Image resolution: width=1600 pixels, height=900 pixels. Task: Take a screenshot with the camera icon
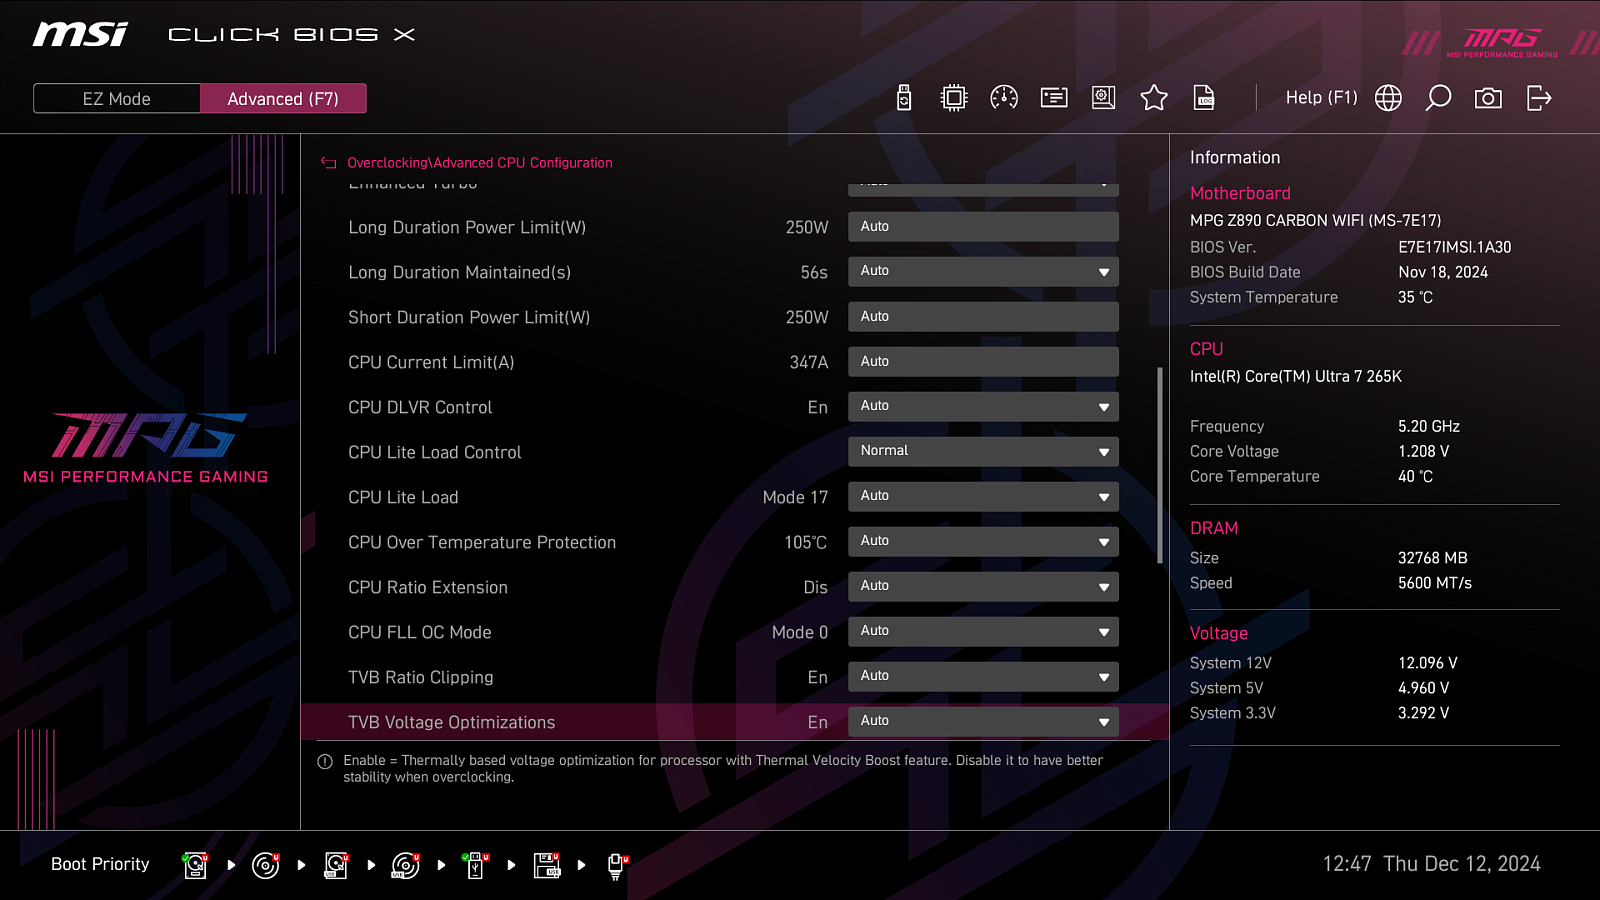click(1488, 98)
